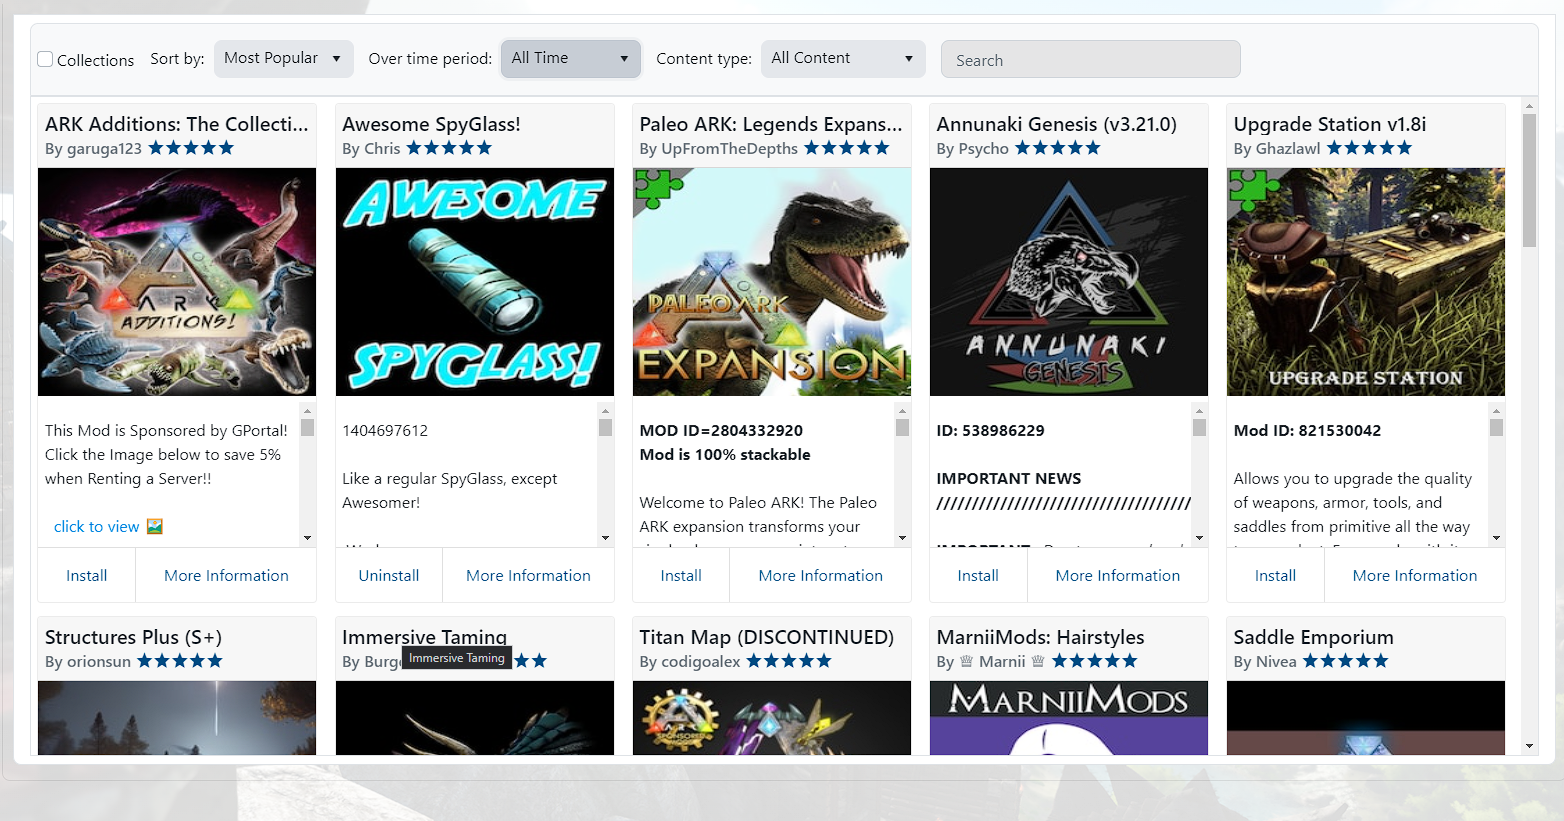Click the star rating of Upgrade Station
The height and width of the screenshot is (821, 1564).
[x=1370, y=148]
